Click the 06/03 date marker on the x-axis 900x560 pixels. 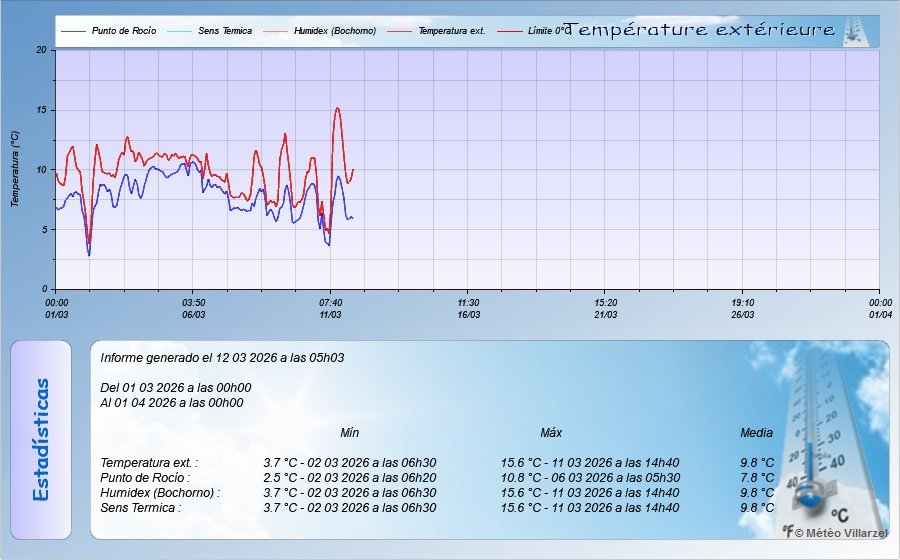(193, 314)
